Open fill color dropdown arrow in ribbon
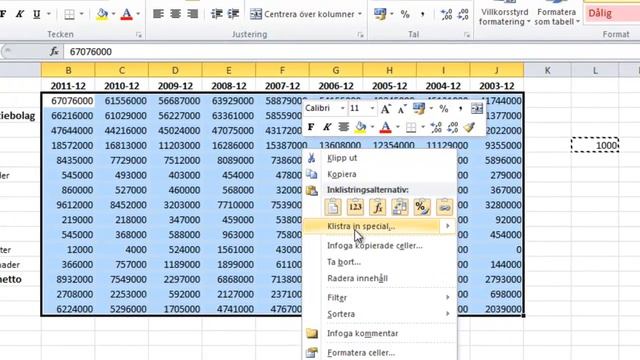Screen dimensions: 640x360 [113, 14]
